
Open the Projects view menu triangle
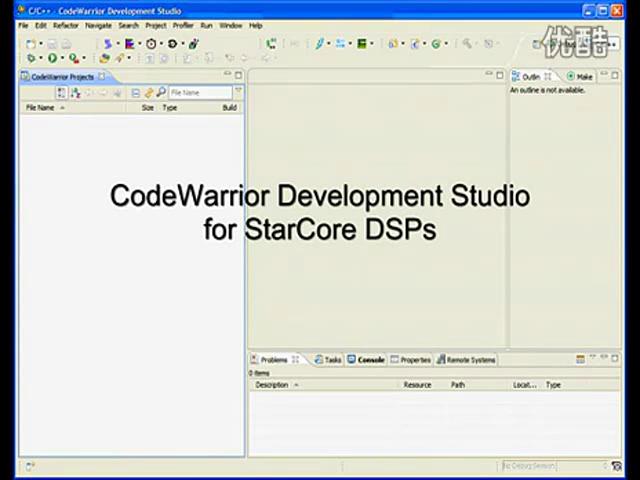238,90
